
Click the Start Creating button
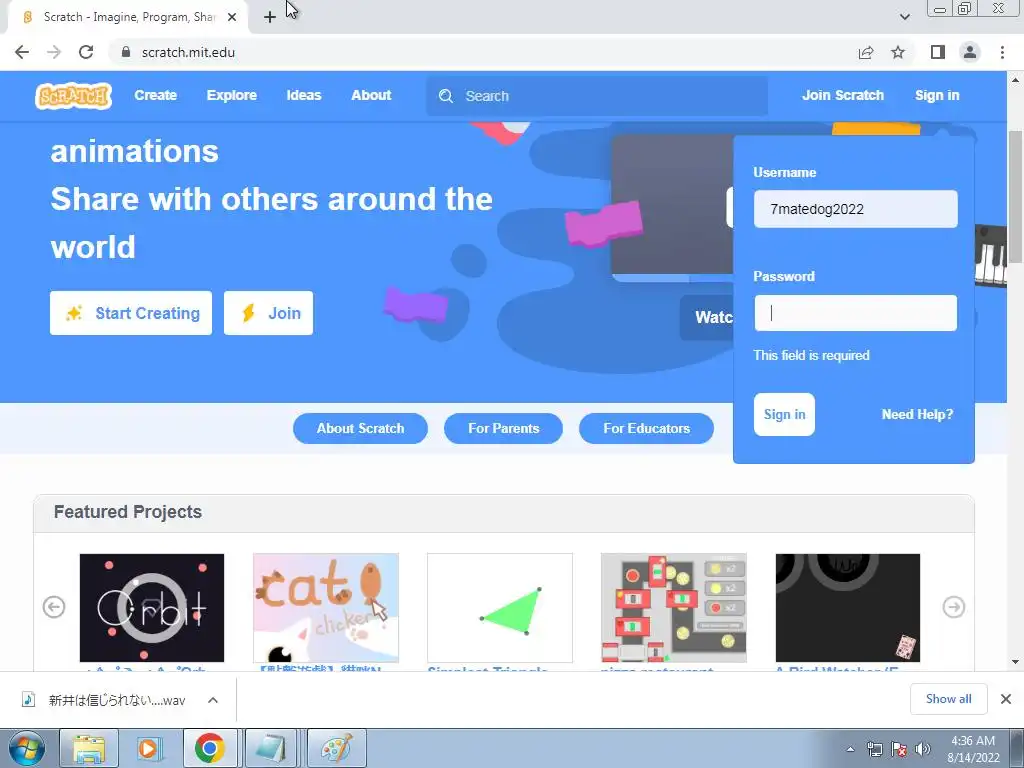(x=131, y=313)
